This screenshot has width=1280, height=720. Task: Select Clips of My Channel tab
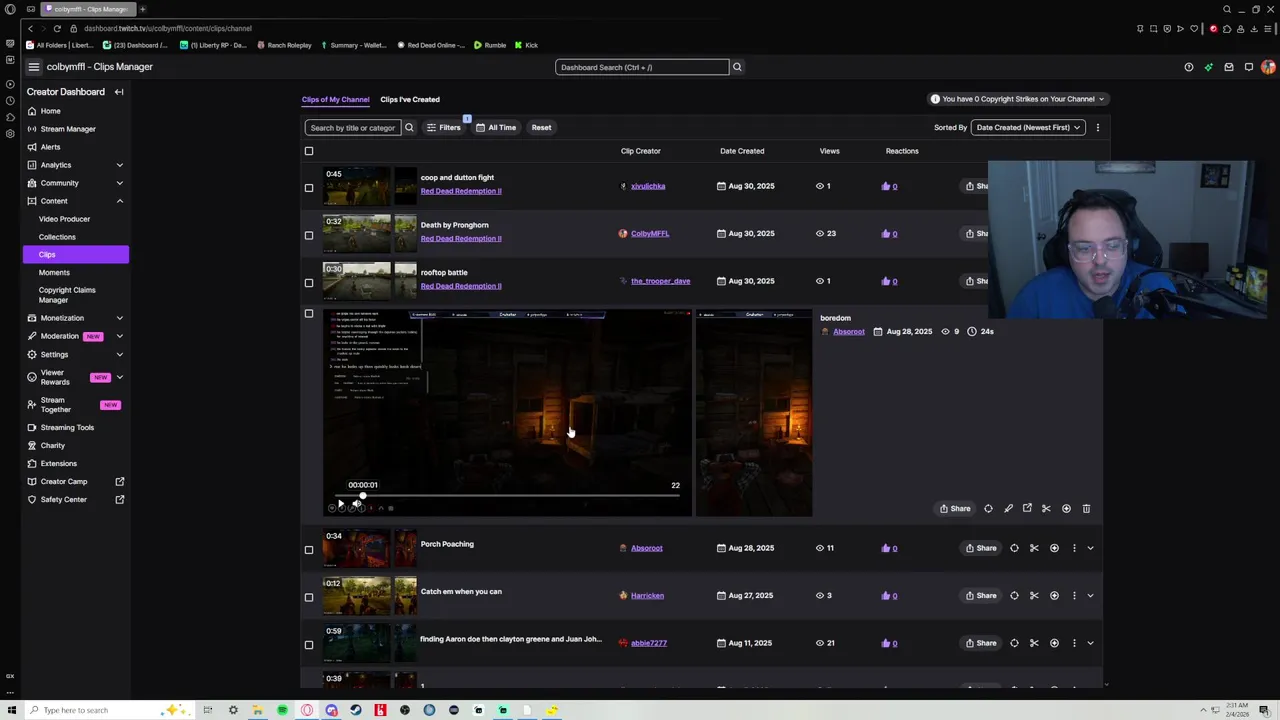point(335,99)
